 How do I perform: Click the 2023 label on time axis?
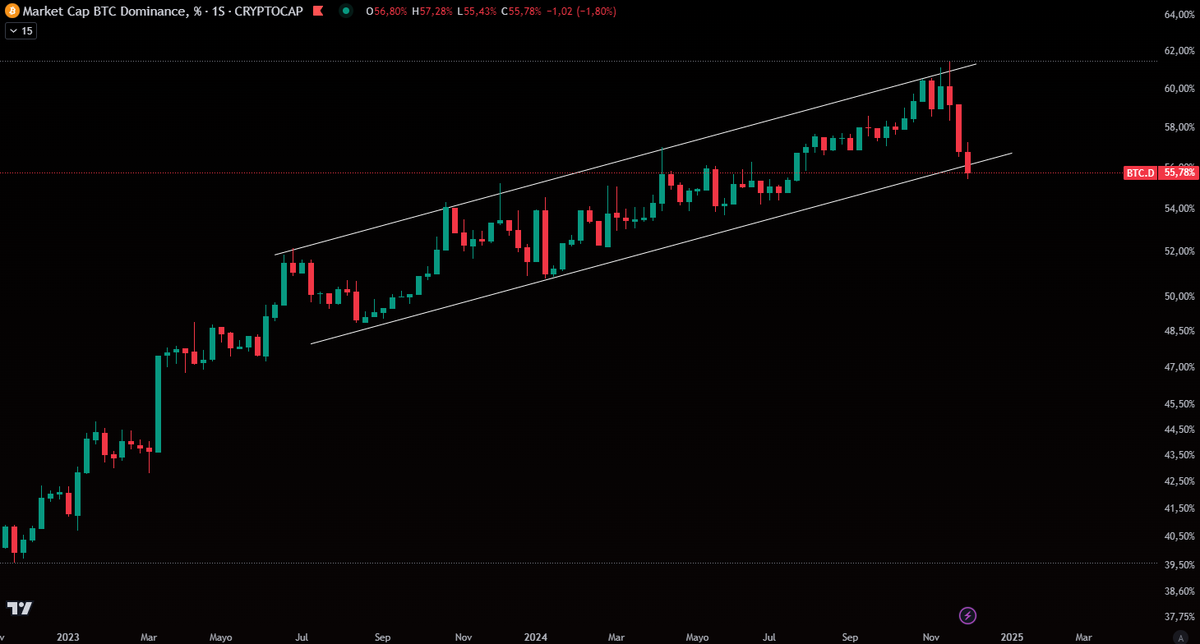click(69, 636)
